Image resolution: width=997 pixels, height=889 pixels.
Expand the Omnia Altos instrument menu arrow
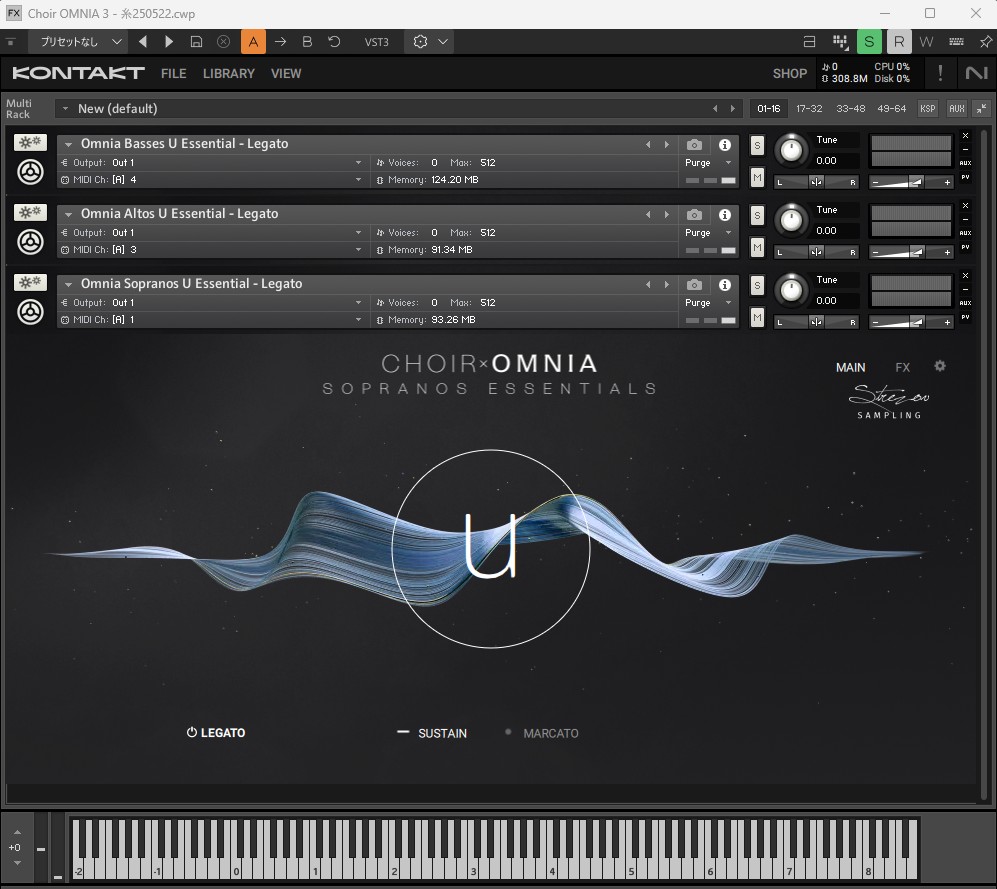click(x=68, y=214)
